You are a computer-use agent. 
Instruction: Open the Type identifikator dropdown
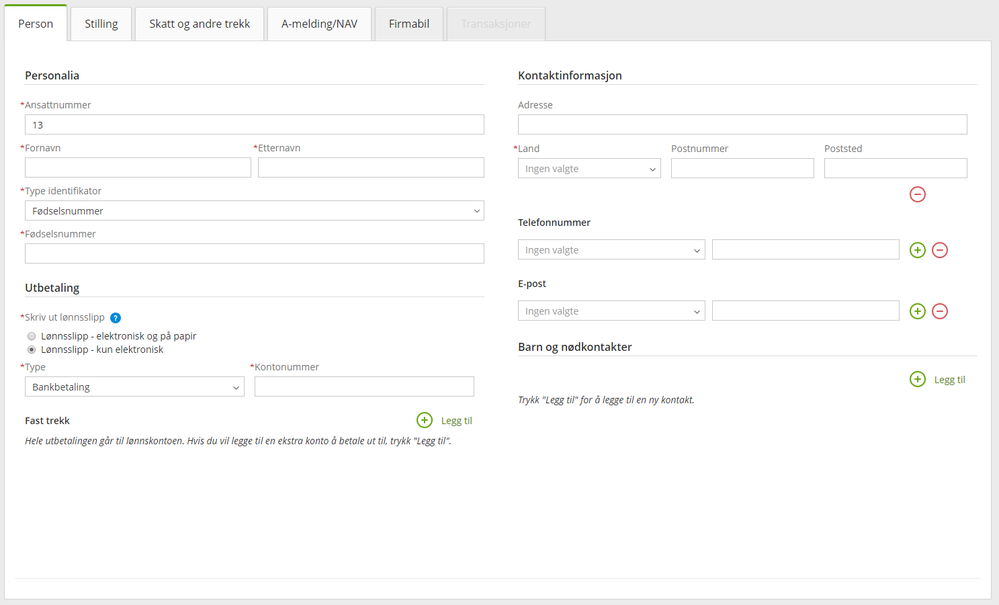pyautogui.click(x=254, y=211)
